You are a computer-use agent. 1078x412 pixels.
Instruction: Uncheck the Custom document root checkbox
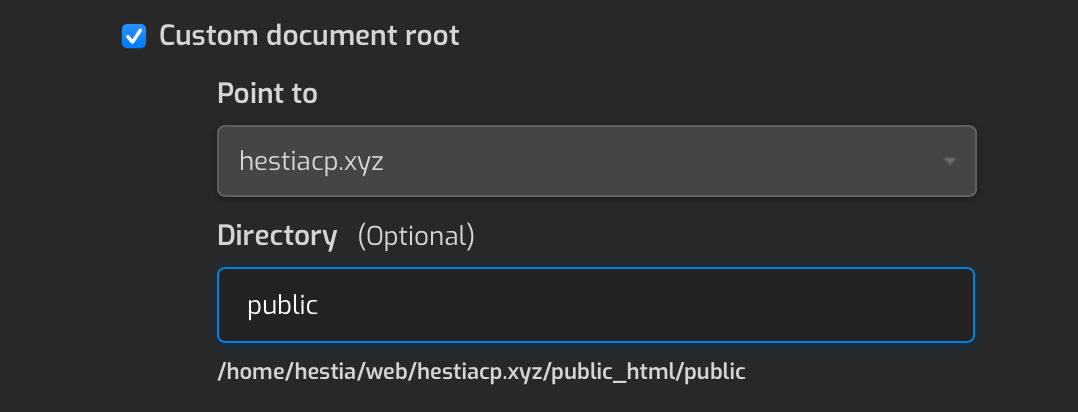133,37
